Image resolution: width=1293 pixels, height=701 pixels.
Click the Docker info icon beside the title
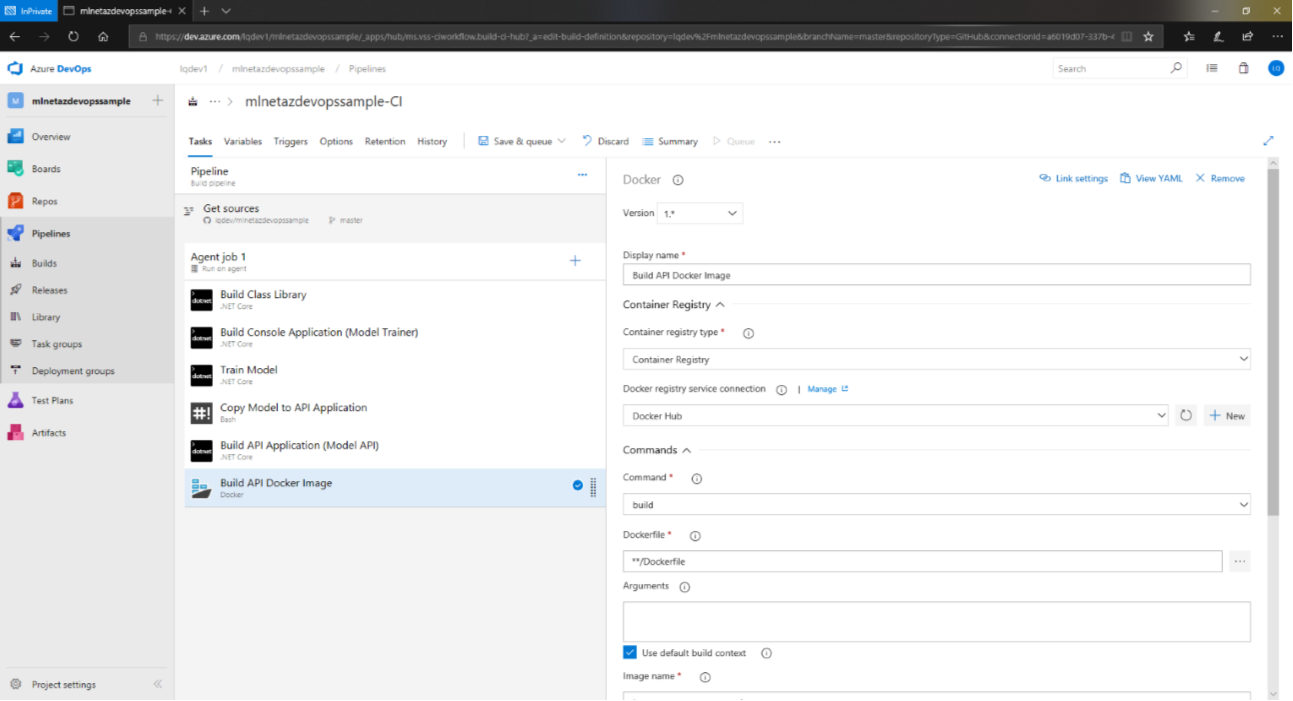pyautogui.click(x=677, y=180)
